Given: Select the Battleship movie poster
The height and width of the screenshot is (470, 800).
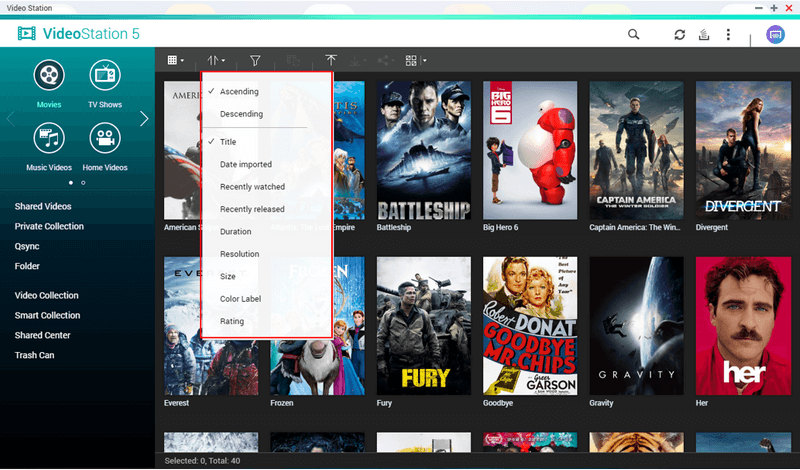Looking at the screenshot, I should click(x=424, y=151).
